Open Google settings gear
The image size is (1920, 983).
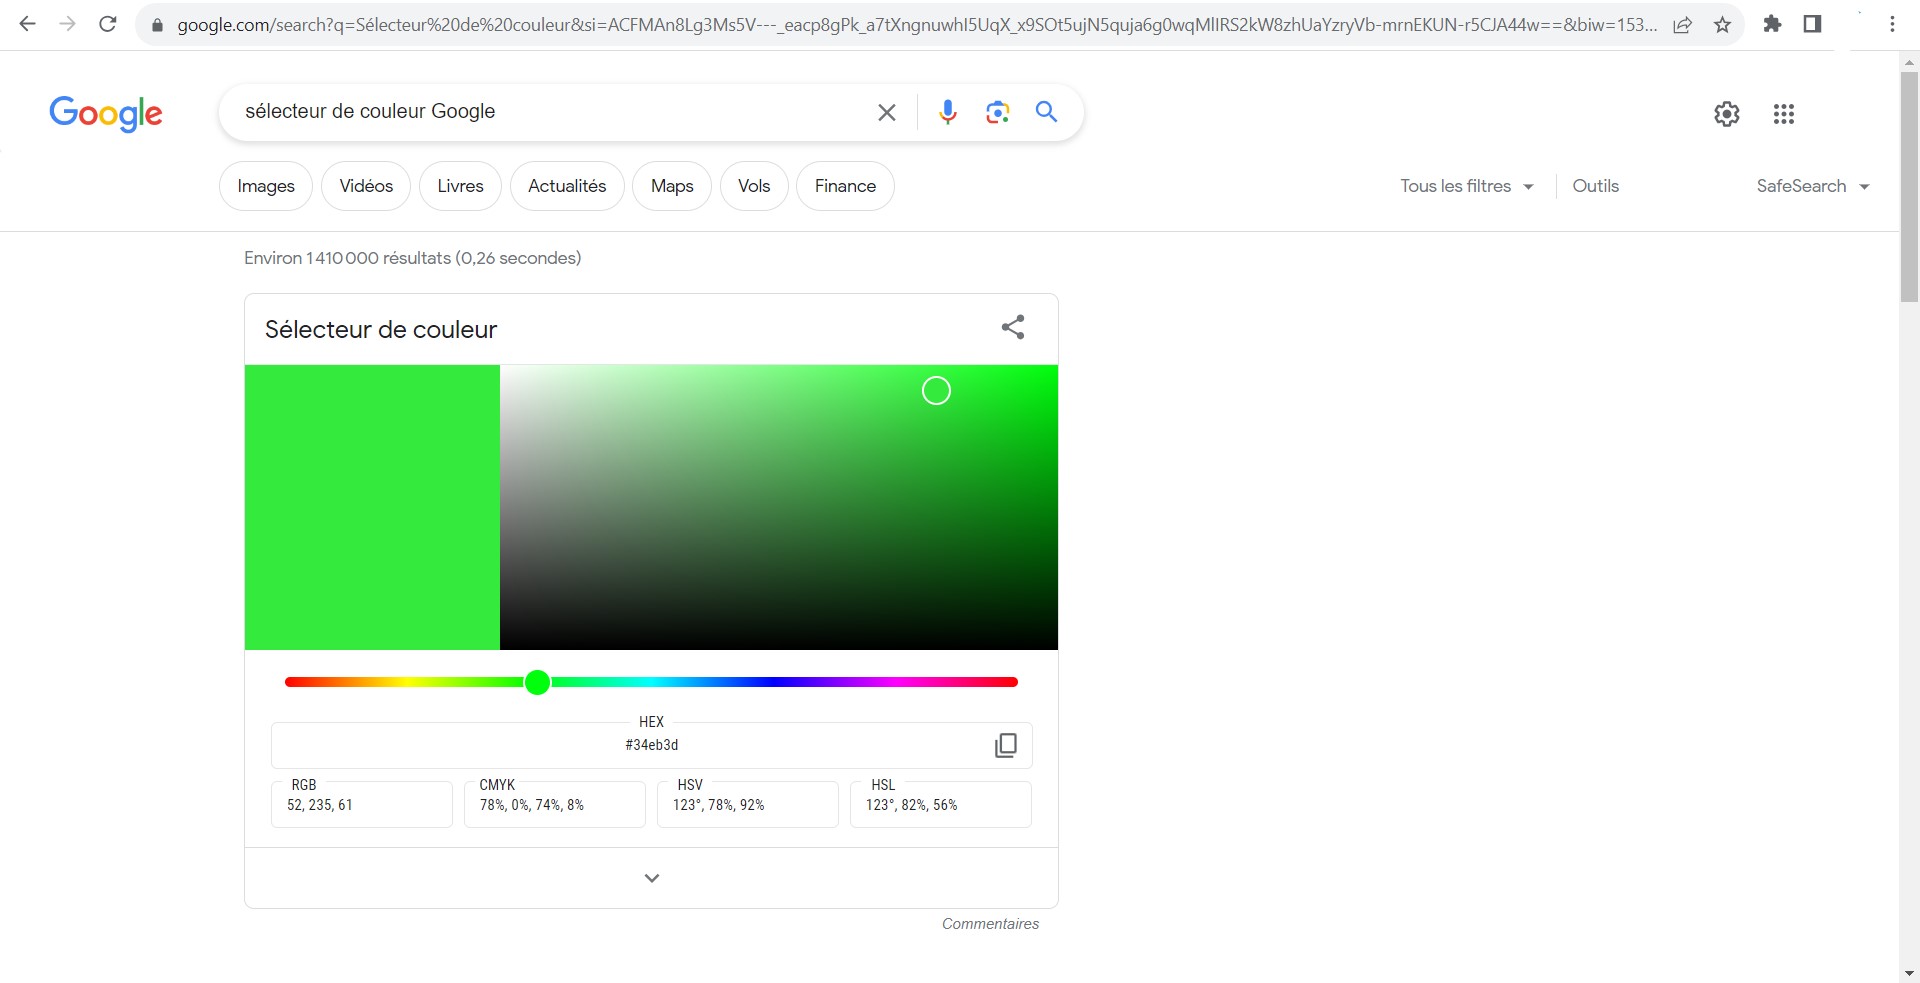coord(1726,114)
